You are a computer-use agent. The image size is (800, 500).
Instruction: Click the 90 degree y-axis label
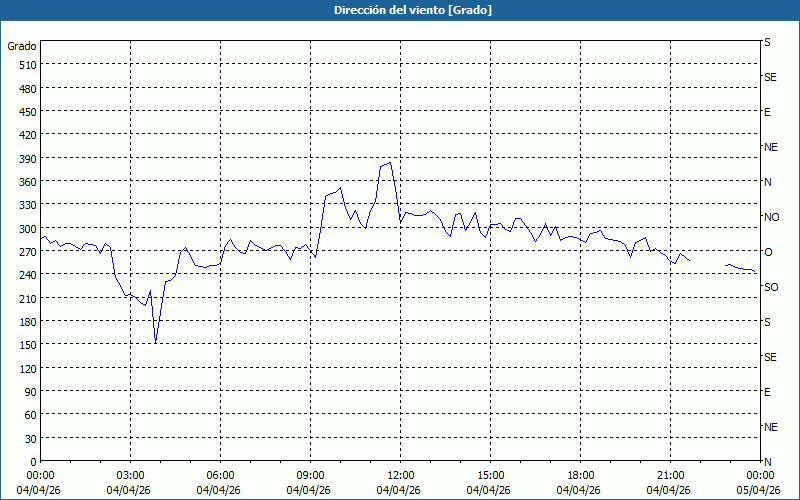pos(27,391)
